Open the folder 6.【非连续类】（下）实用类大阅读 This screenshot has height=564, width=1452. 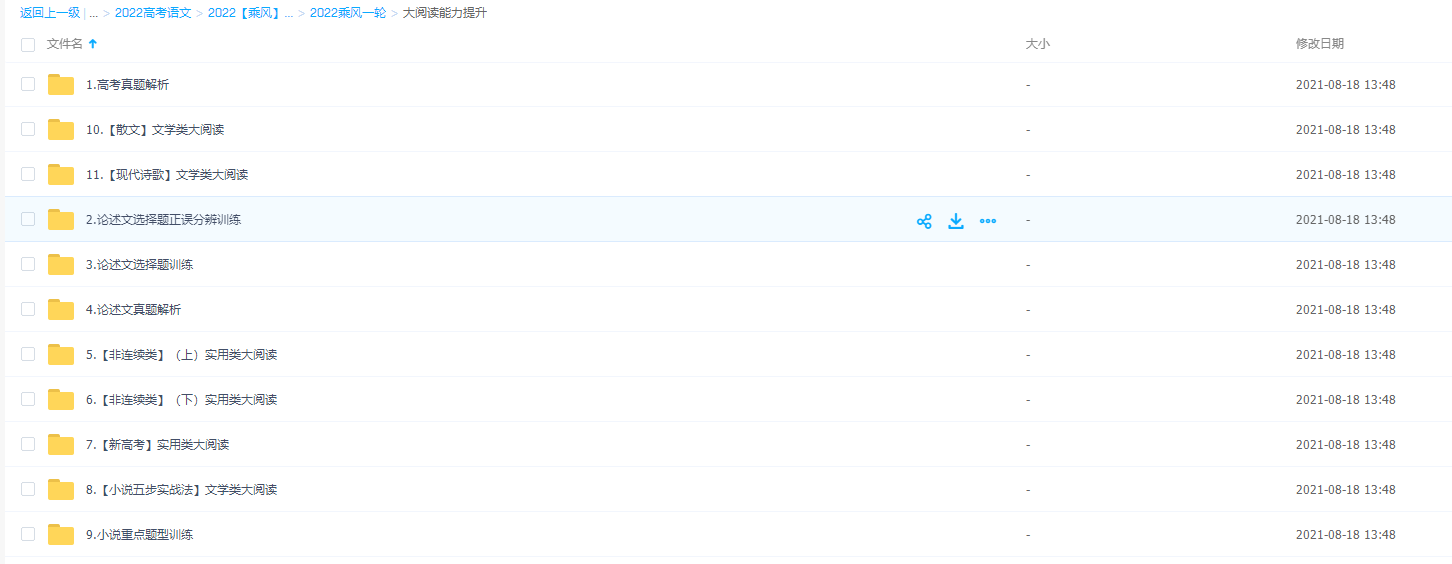[181, 400]
